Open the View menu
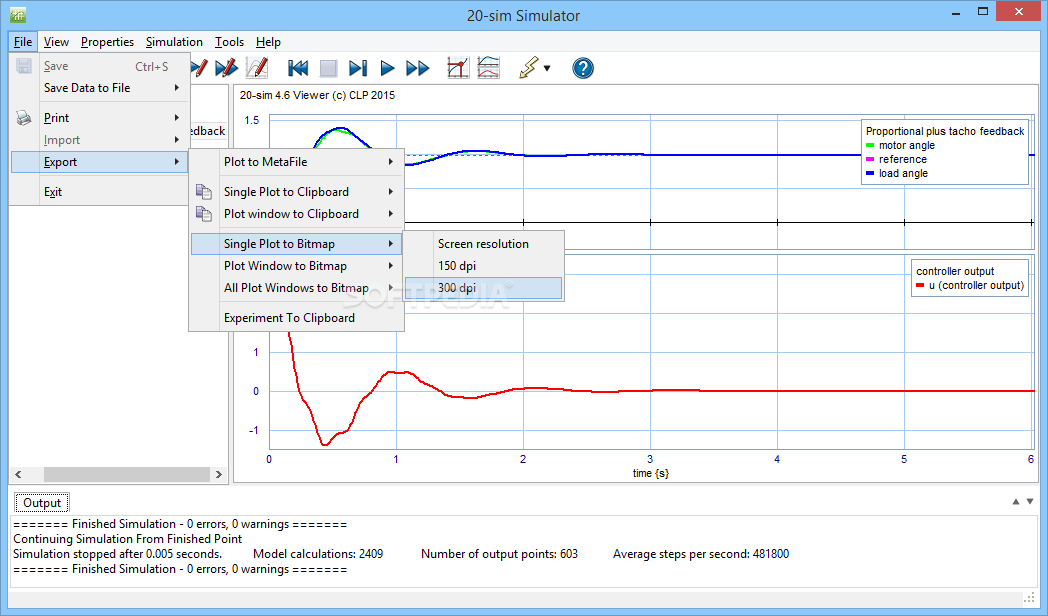The width and height of the screenshot is (1048, 616). 56,41
